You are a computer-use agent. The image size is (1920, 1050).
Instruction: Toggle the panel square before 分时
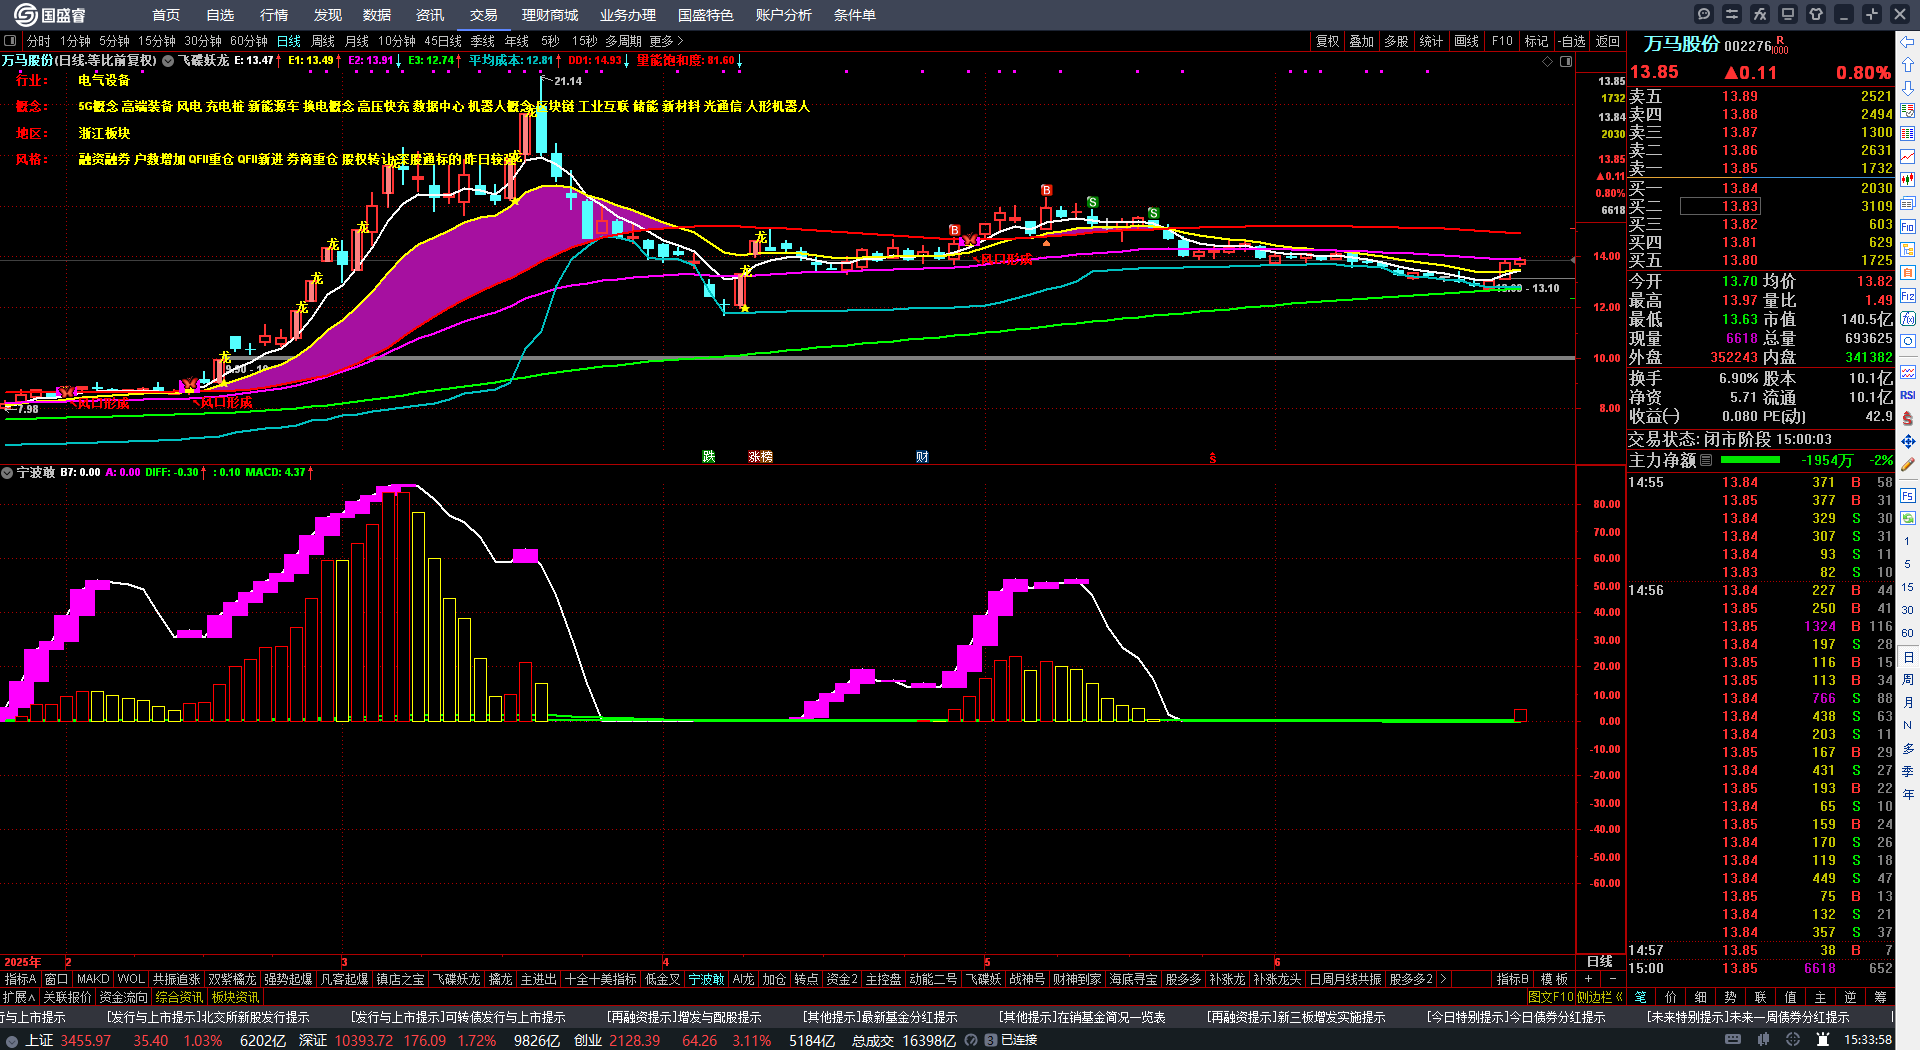click(x=10, y=41)
